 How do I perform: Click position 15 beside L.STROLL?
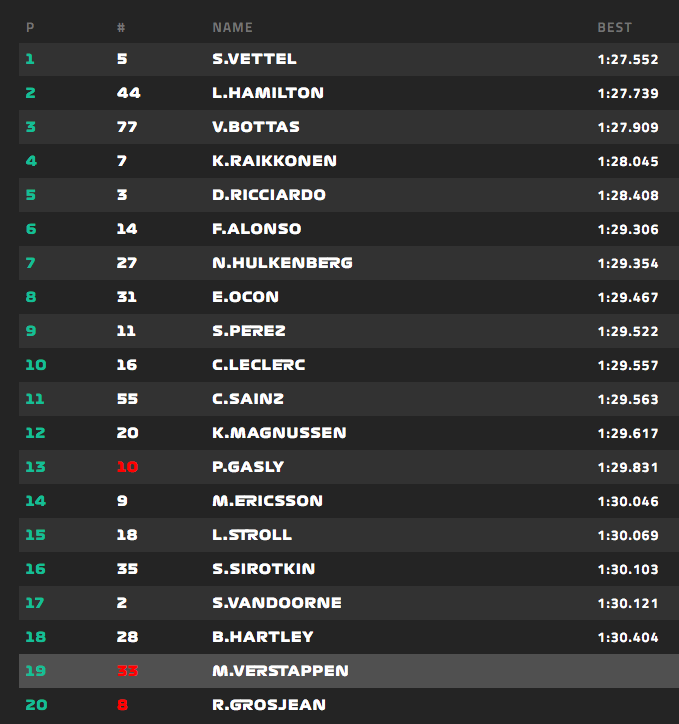coord(35,535)
